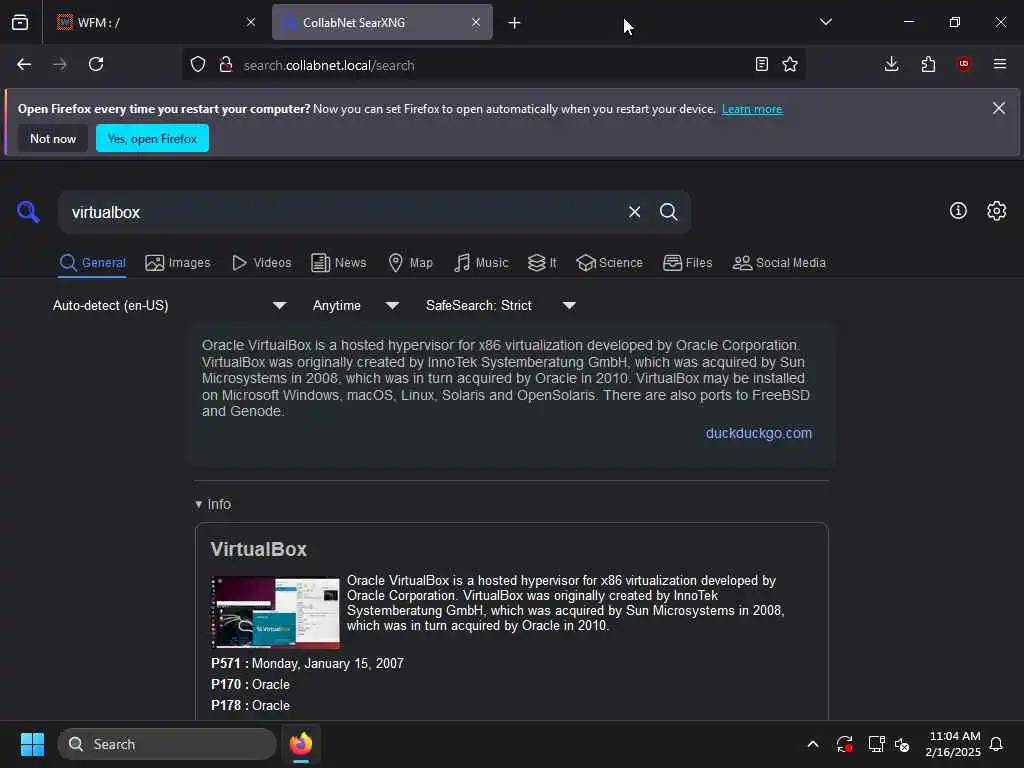Switch to Images category

pos(178,263)
